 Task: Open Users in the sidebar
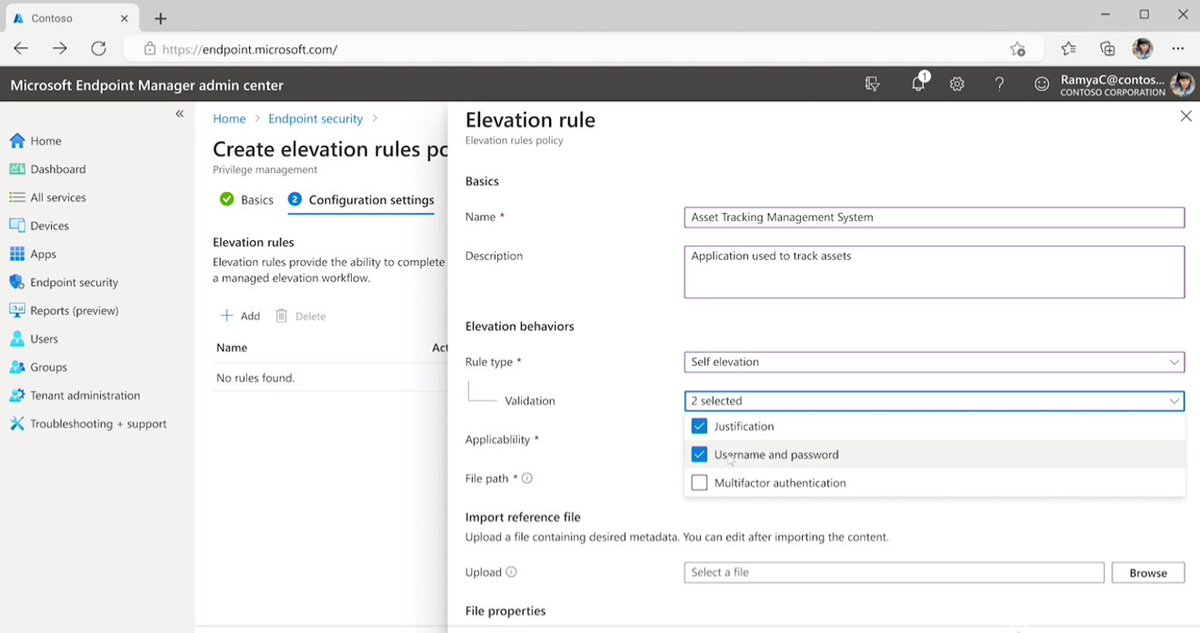[x=34, y=339]
